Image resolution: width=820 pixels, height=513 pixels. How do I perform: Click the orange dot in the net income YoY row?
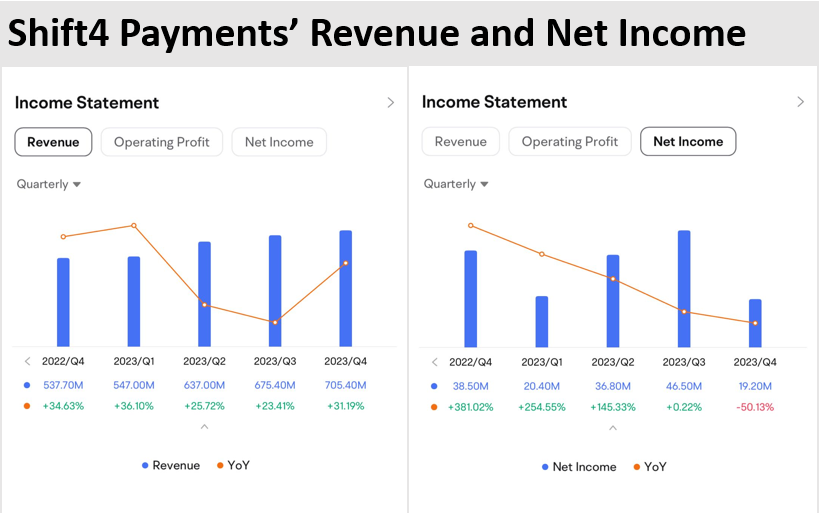click(434, 407)
